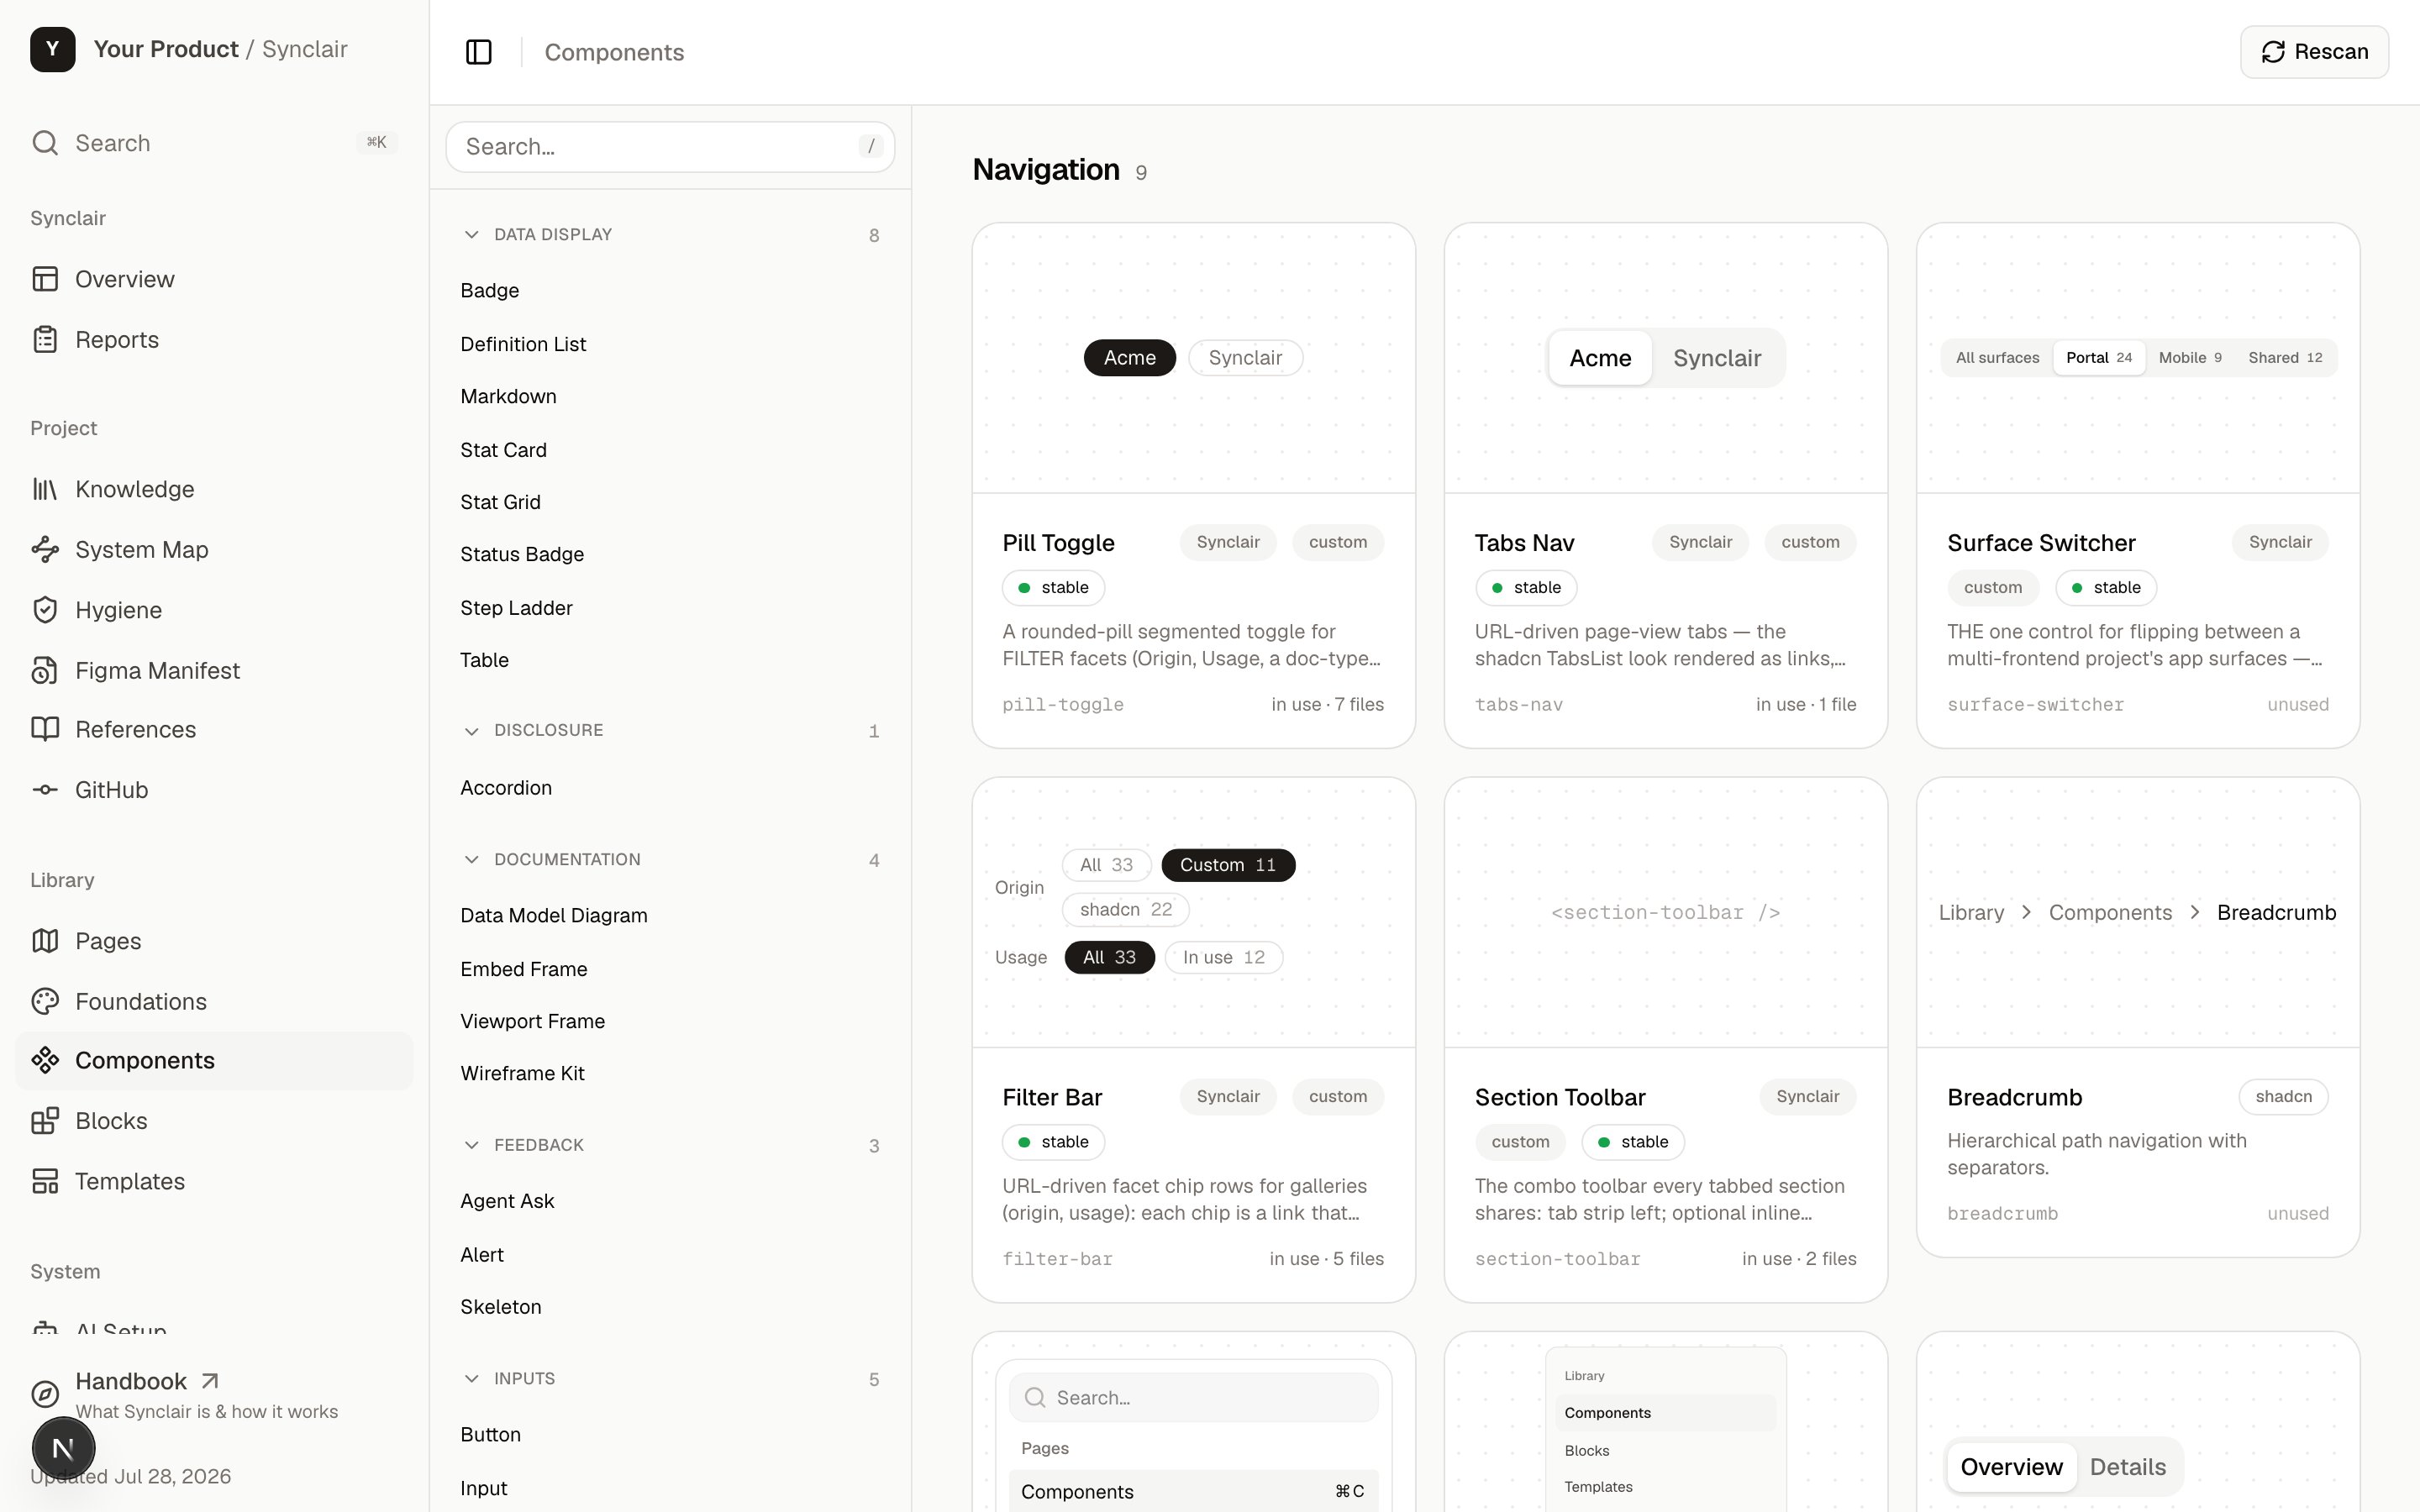Image resolution: width=2420 pixels, height=1512 pixels.
Task: Click the Handbook external link arrow
Action: pos(210,1381)
